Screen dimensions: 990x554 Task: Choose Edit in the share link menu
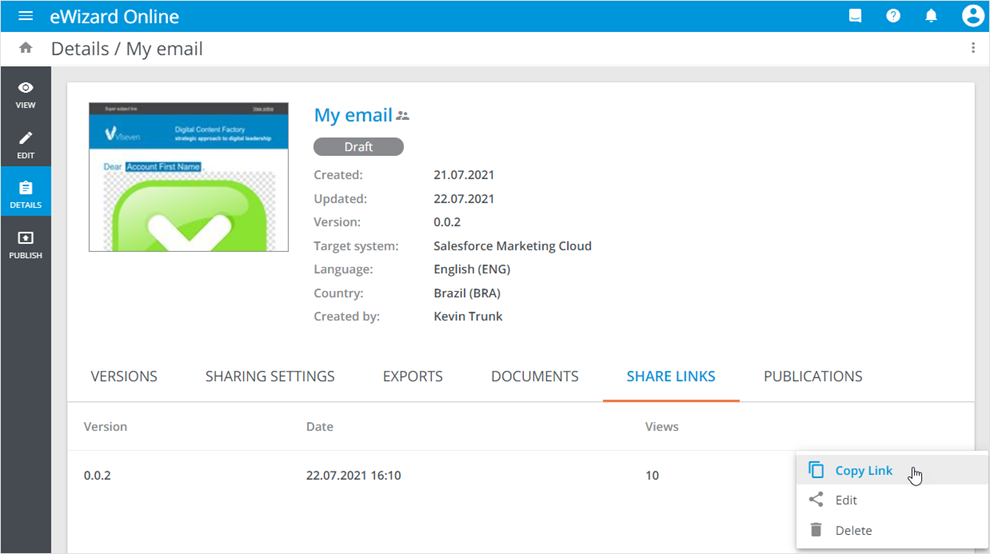[846, 500]
